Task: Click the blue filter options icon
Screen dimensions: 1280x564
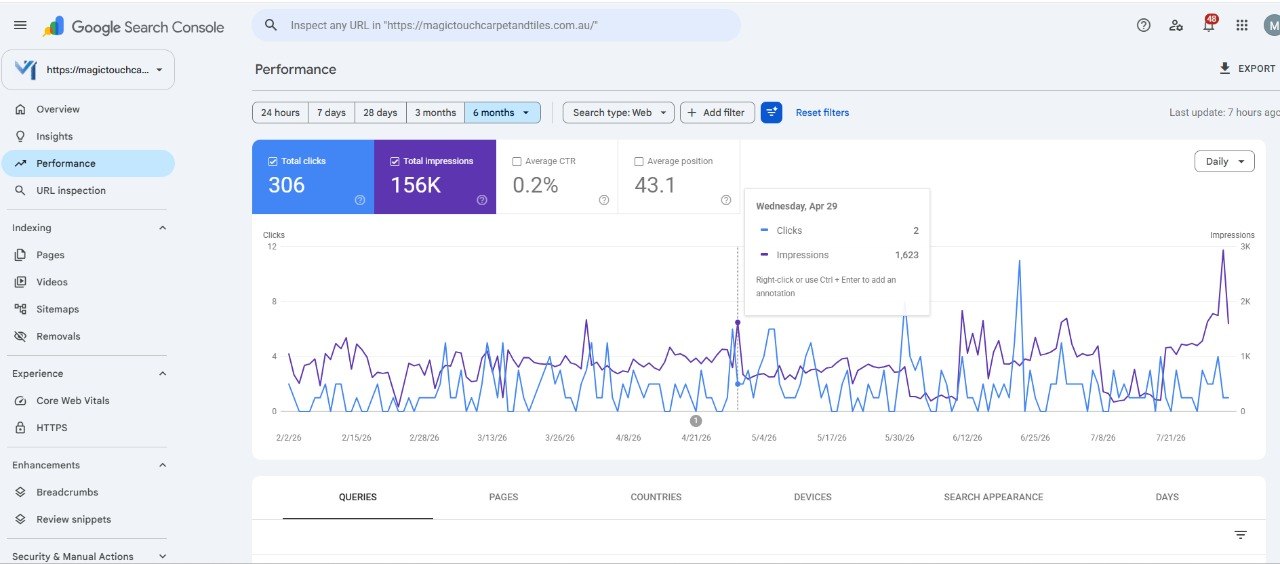Action: tap(771, 113)
